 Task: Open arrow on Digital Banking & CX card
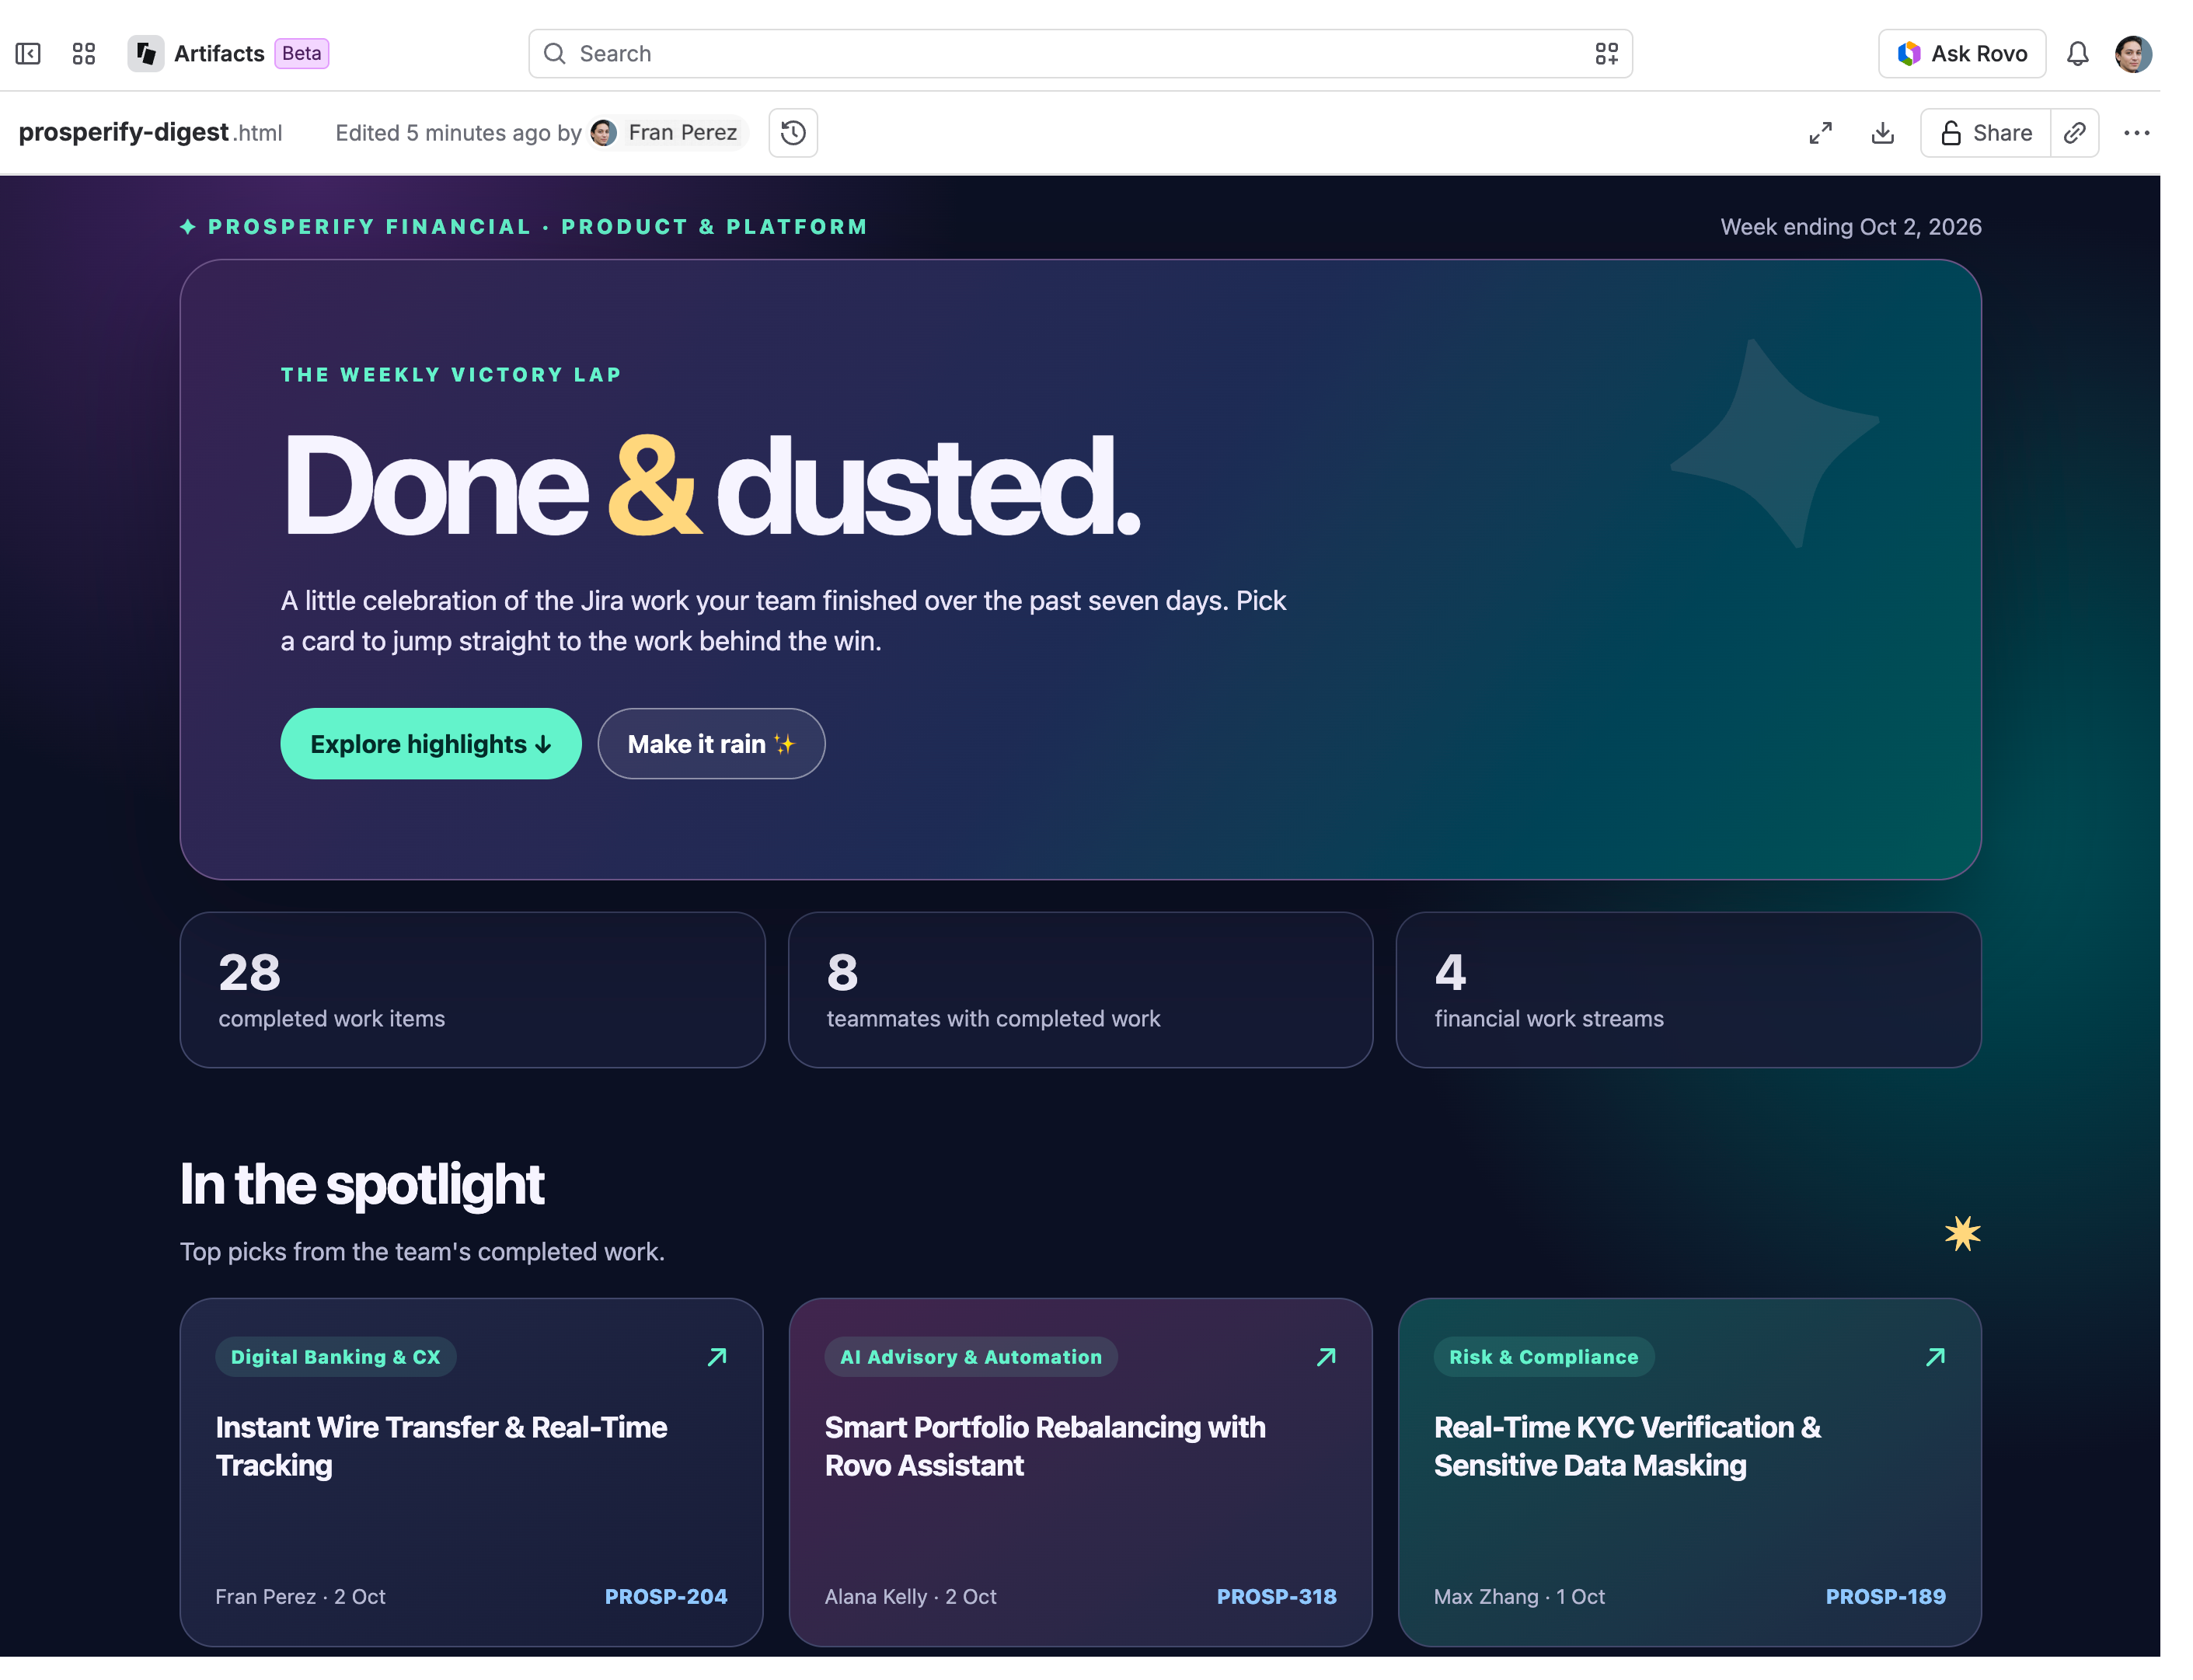click(717, 1356)
